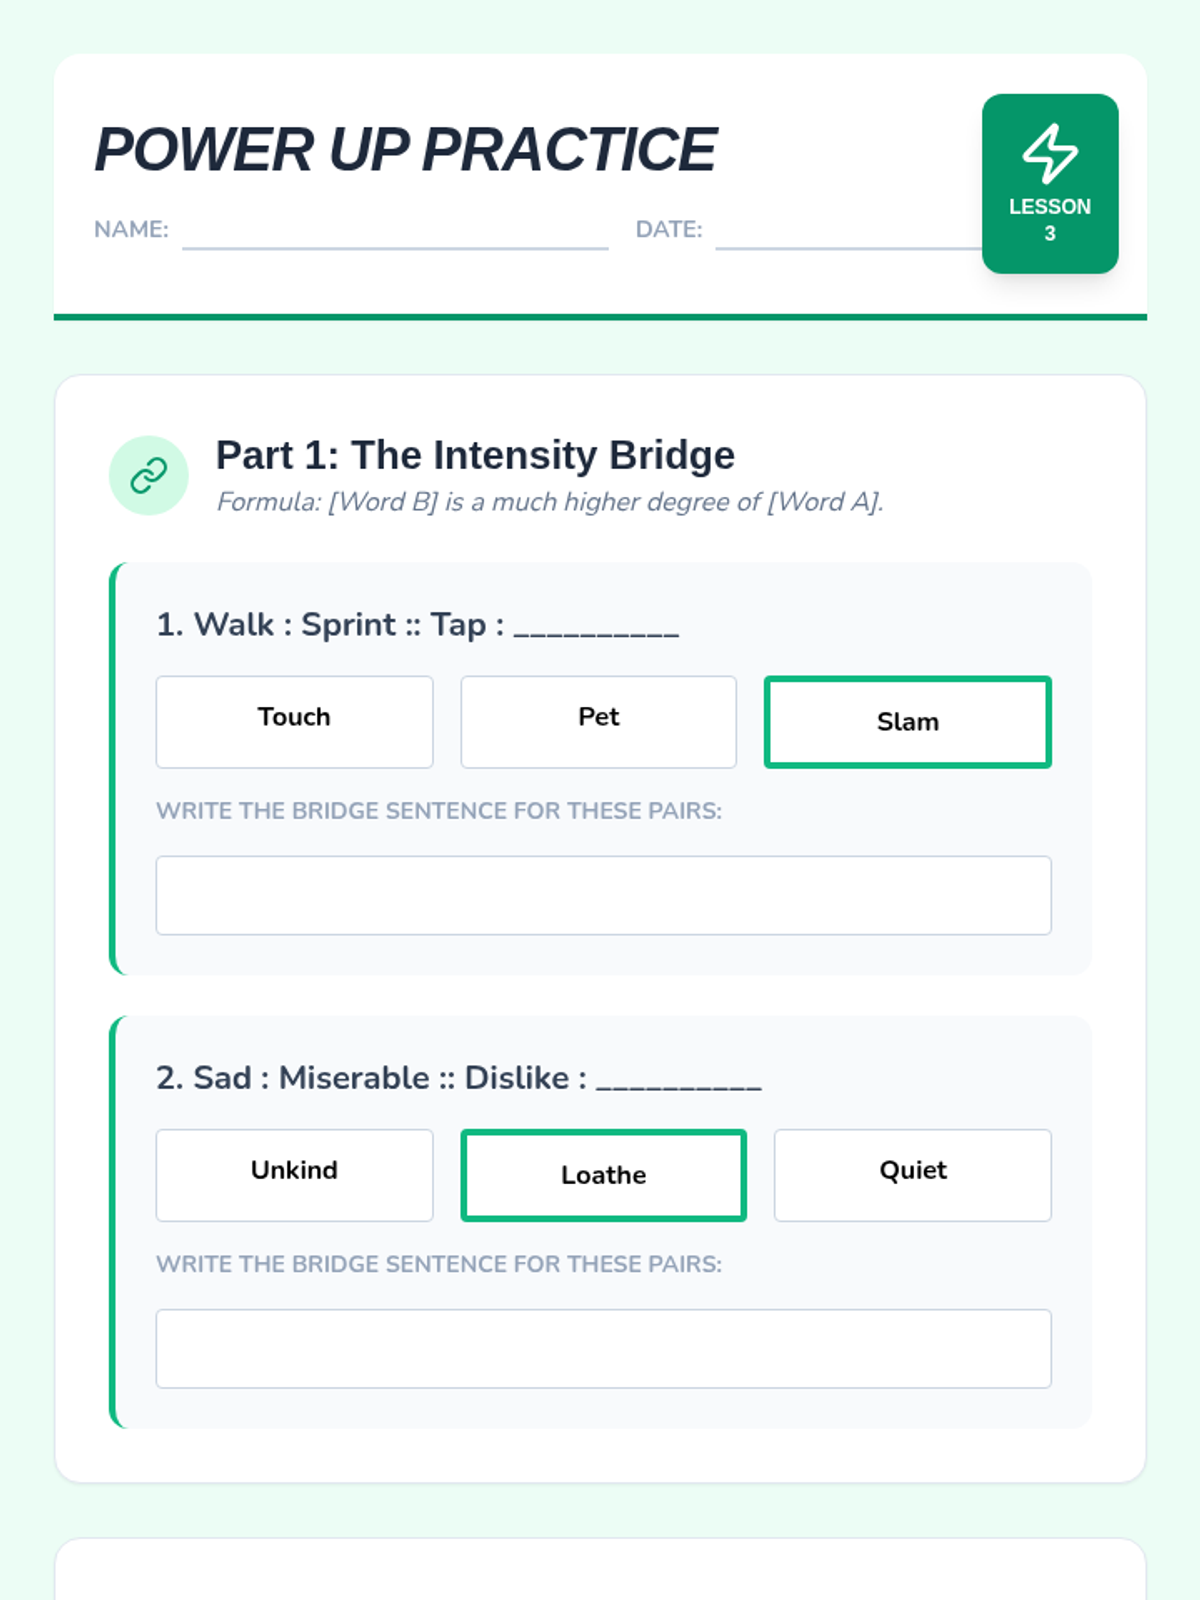Viewport: 1200px width, 1600px height.
Task: Click the Part 1: The Intensity Bridge heading
Action: [475, 455]
